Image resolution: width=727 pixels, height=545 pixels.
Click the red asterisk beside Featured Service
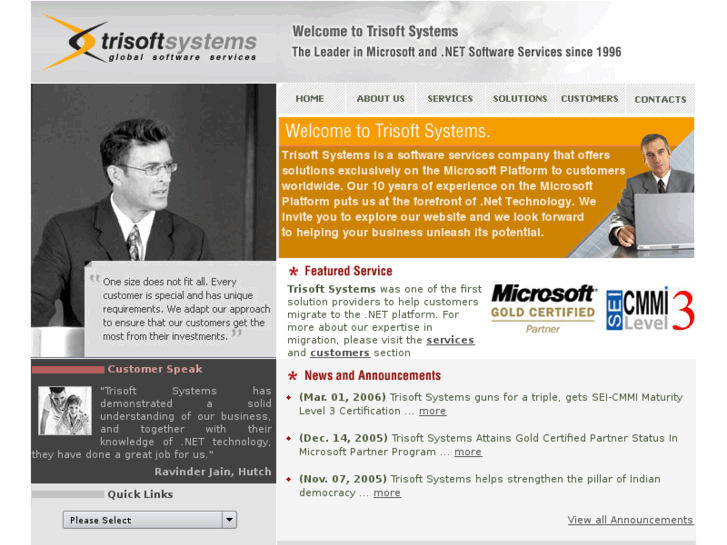pyautogui.click(x=293, y=271)
